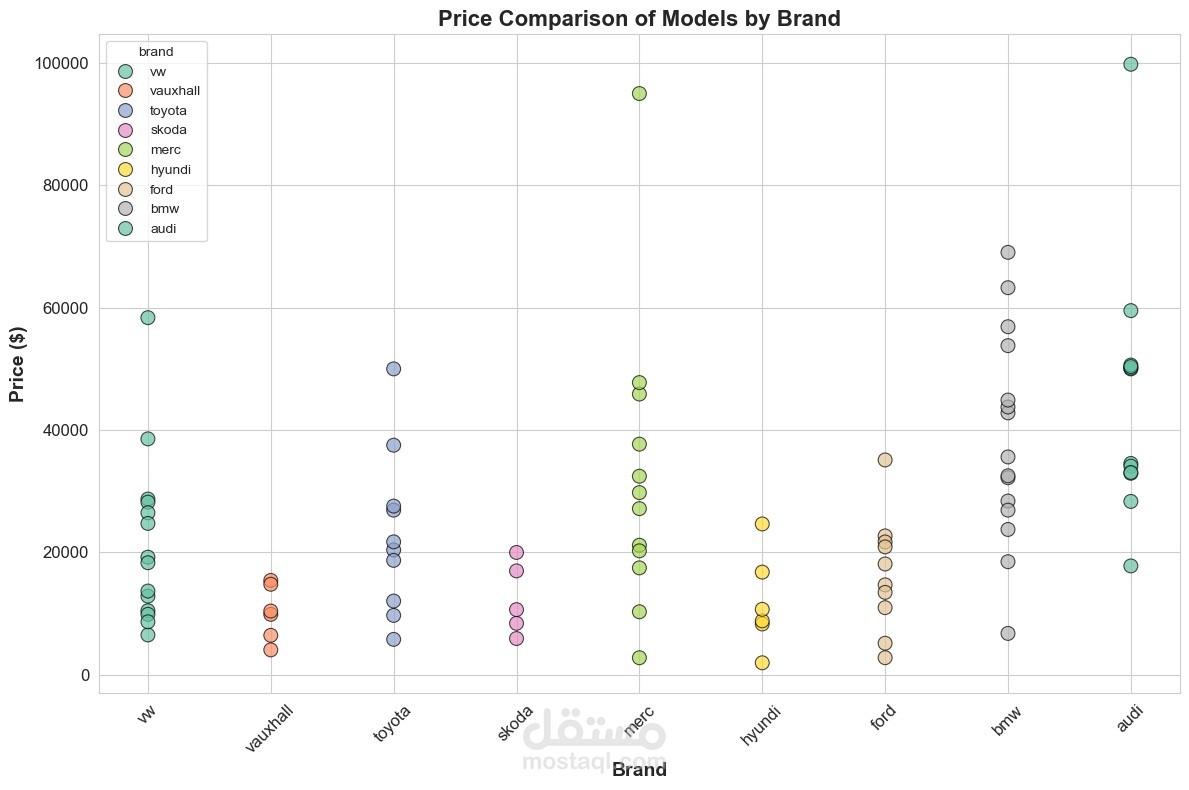
Task: Click the hyundi yellow legend marker
Action: coord(125,169)
